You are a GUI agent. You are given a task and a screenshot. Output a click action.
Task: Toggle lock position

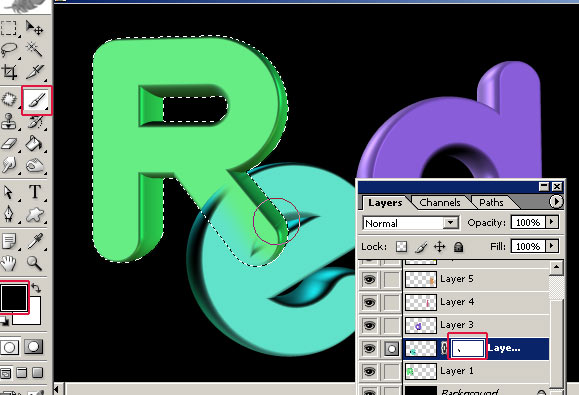439,247
